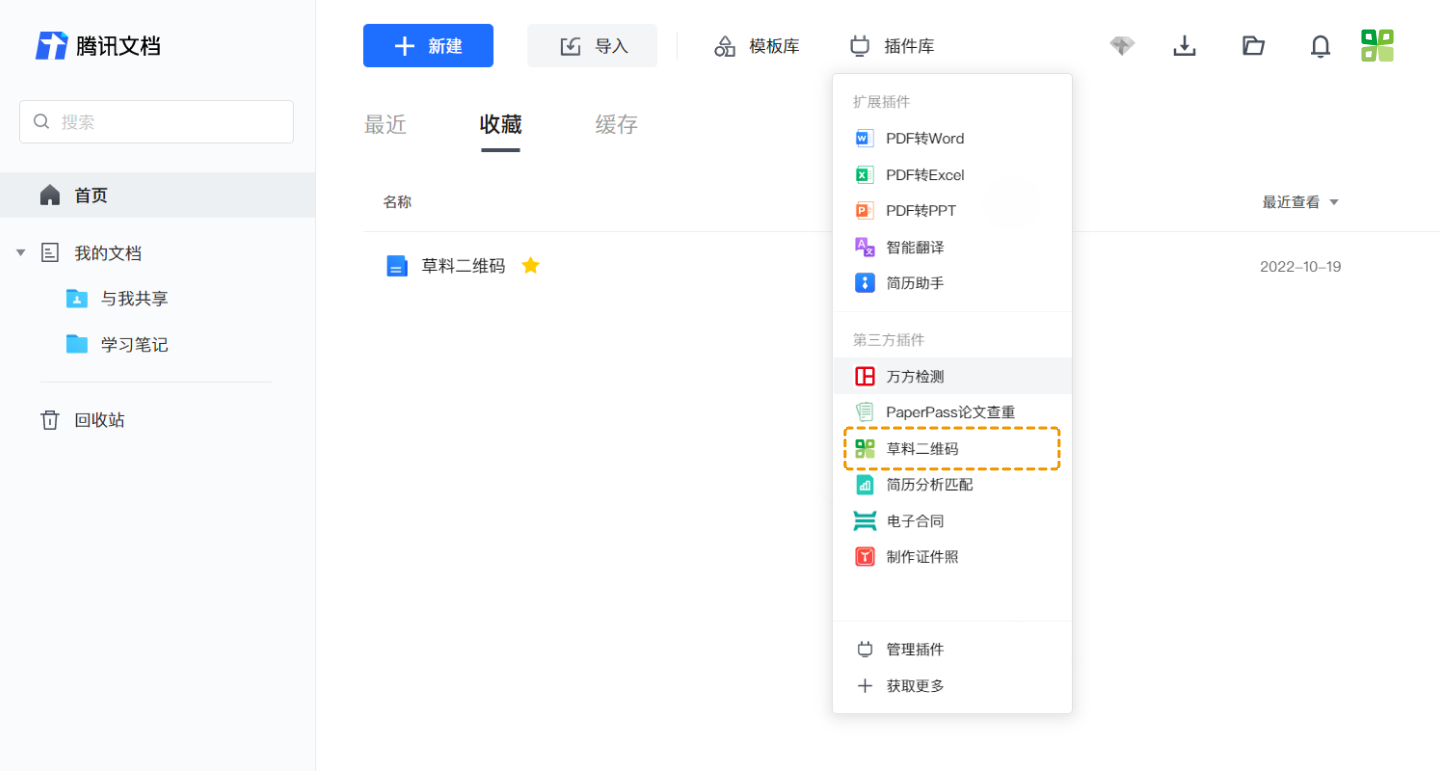This screenshot has width=1440, height=771.
Task: Click 获取更多 get more plugins
Action: [952, 686]
